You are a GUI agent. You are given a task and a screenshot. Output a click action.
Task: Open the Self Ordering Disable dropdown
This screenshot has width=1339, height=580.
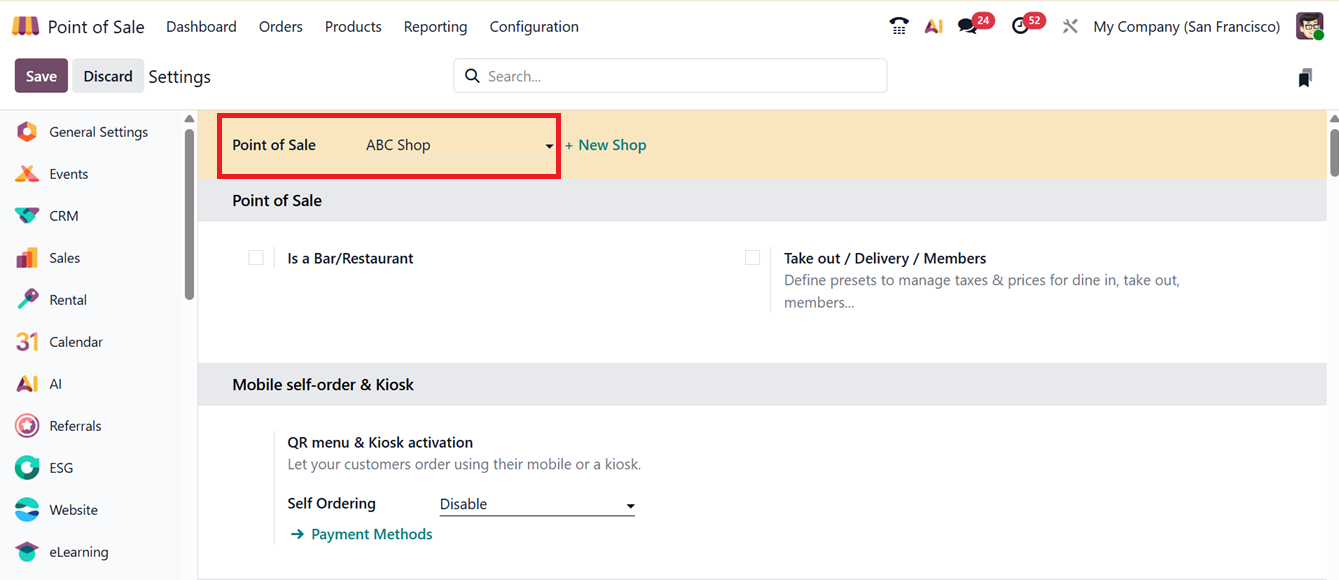[537, 505]
